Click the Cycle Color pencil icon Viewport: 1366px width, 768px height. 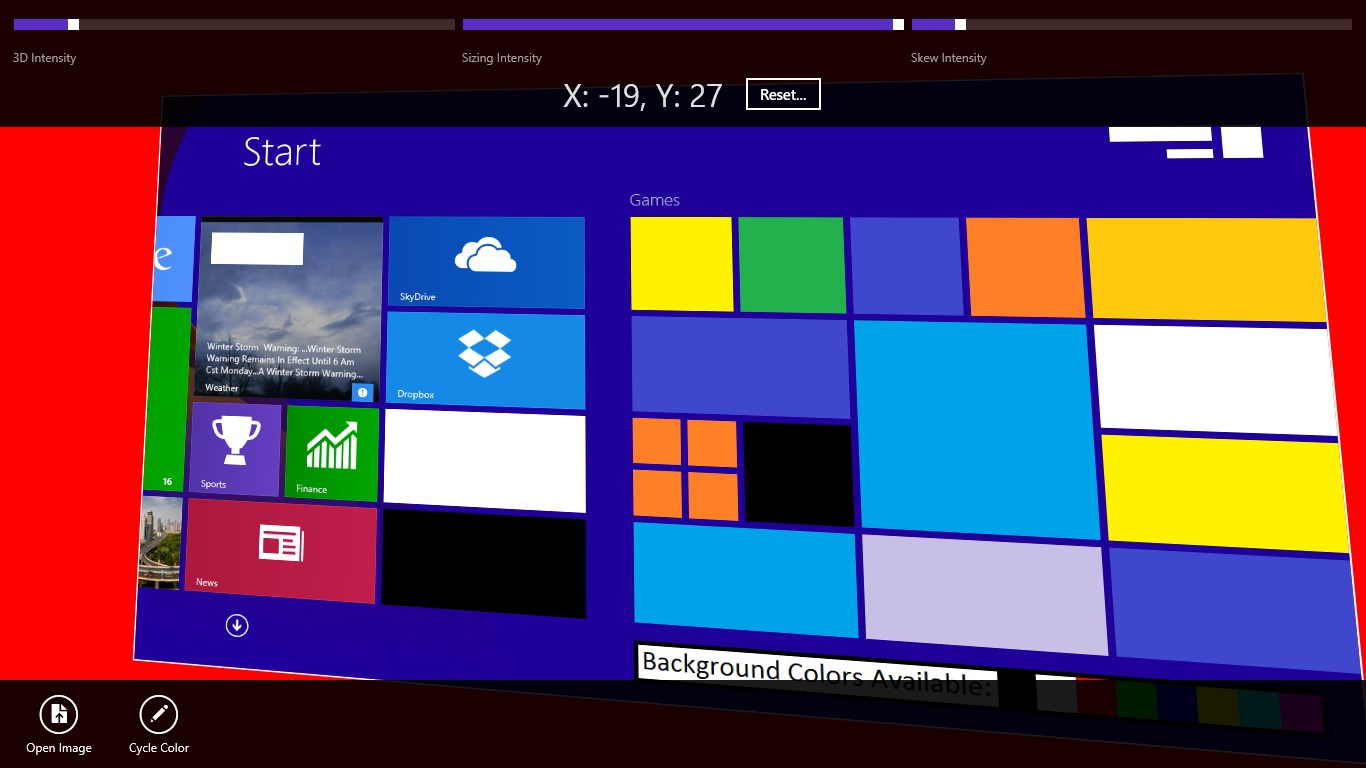click(158, 714)
